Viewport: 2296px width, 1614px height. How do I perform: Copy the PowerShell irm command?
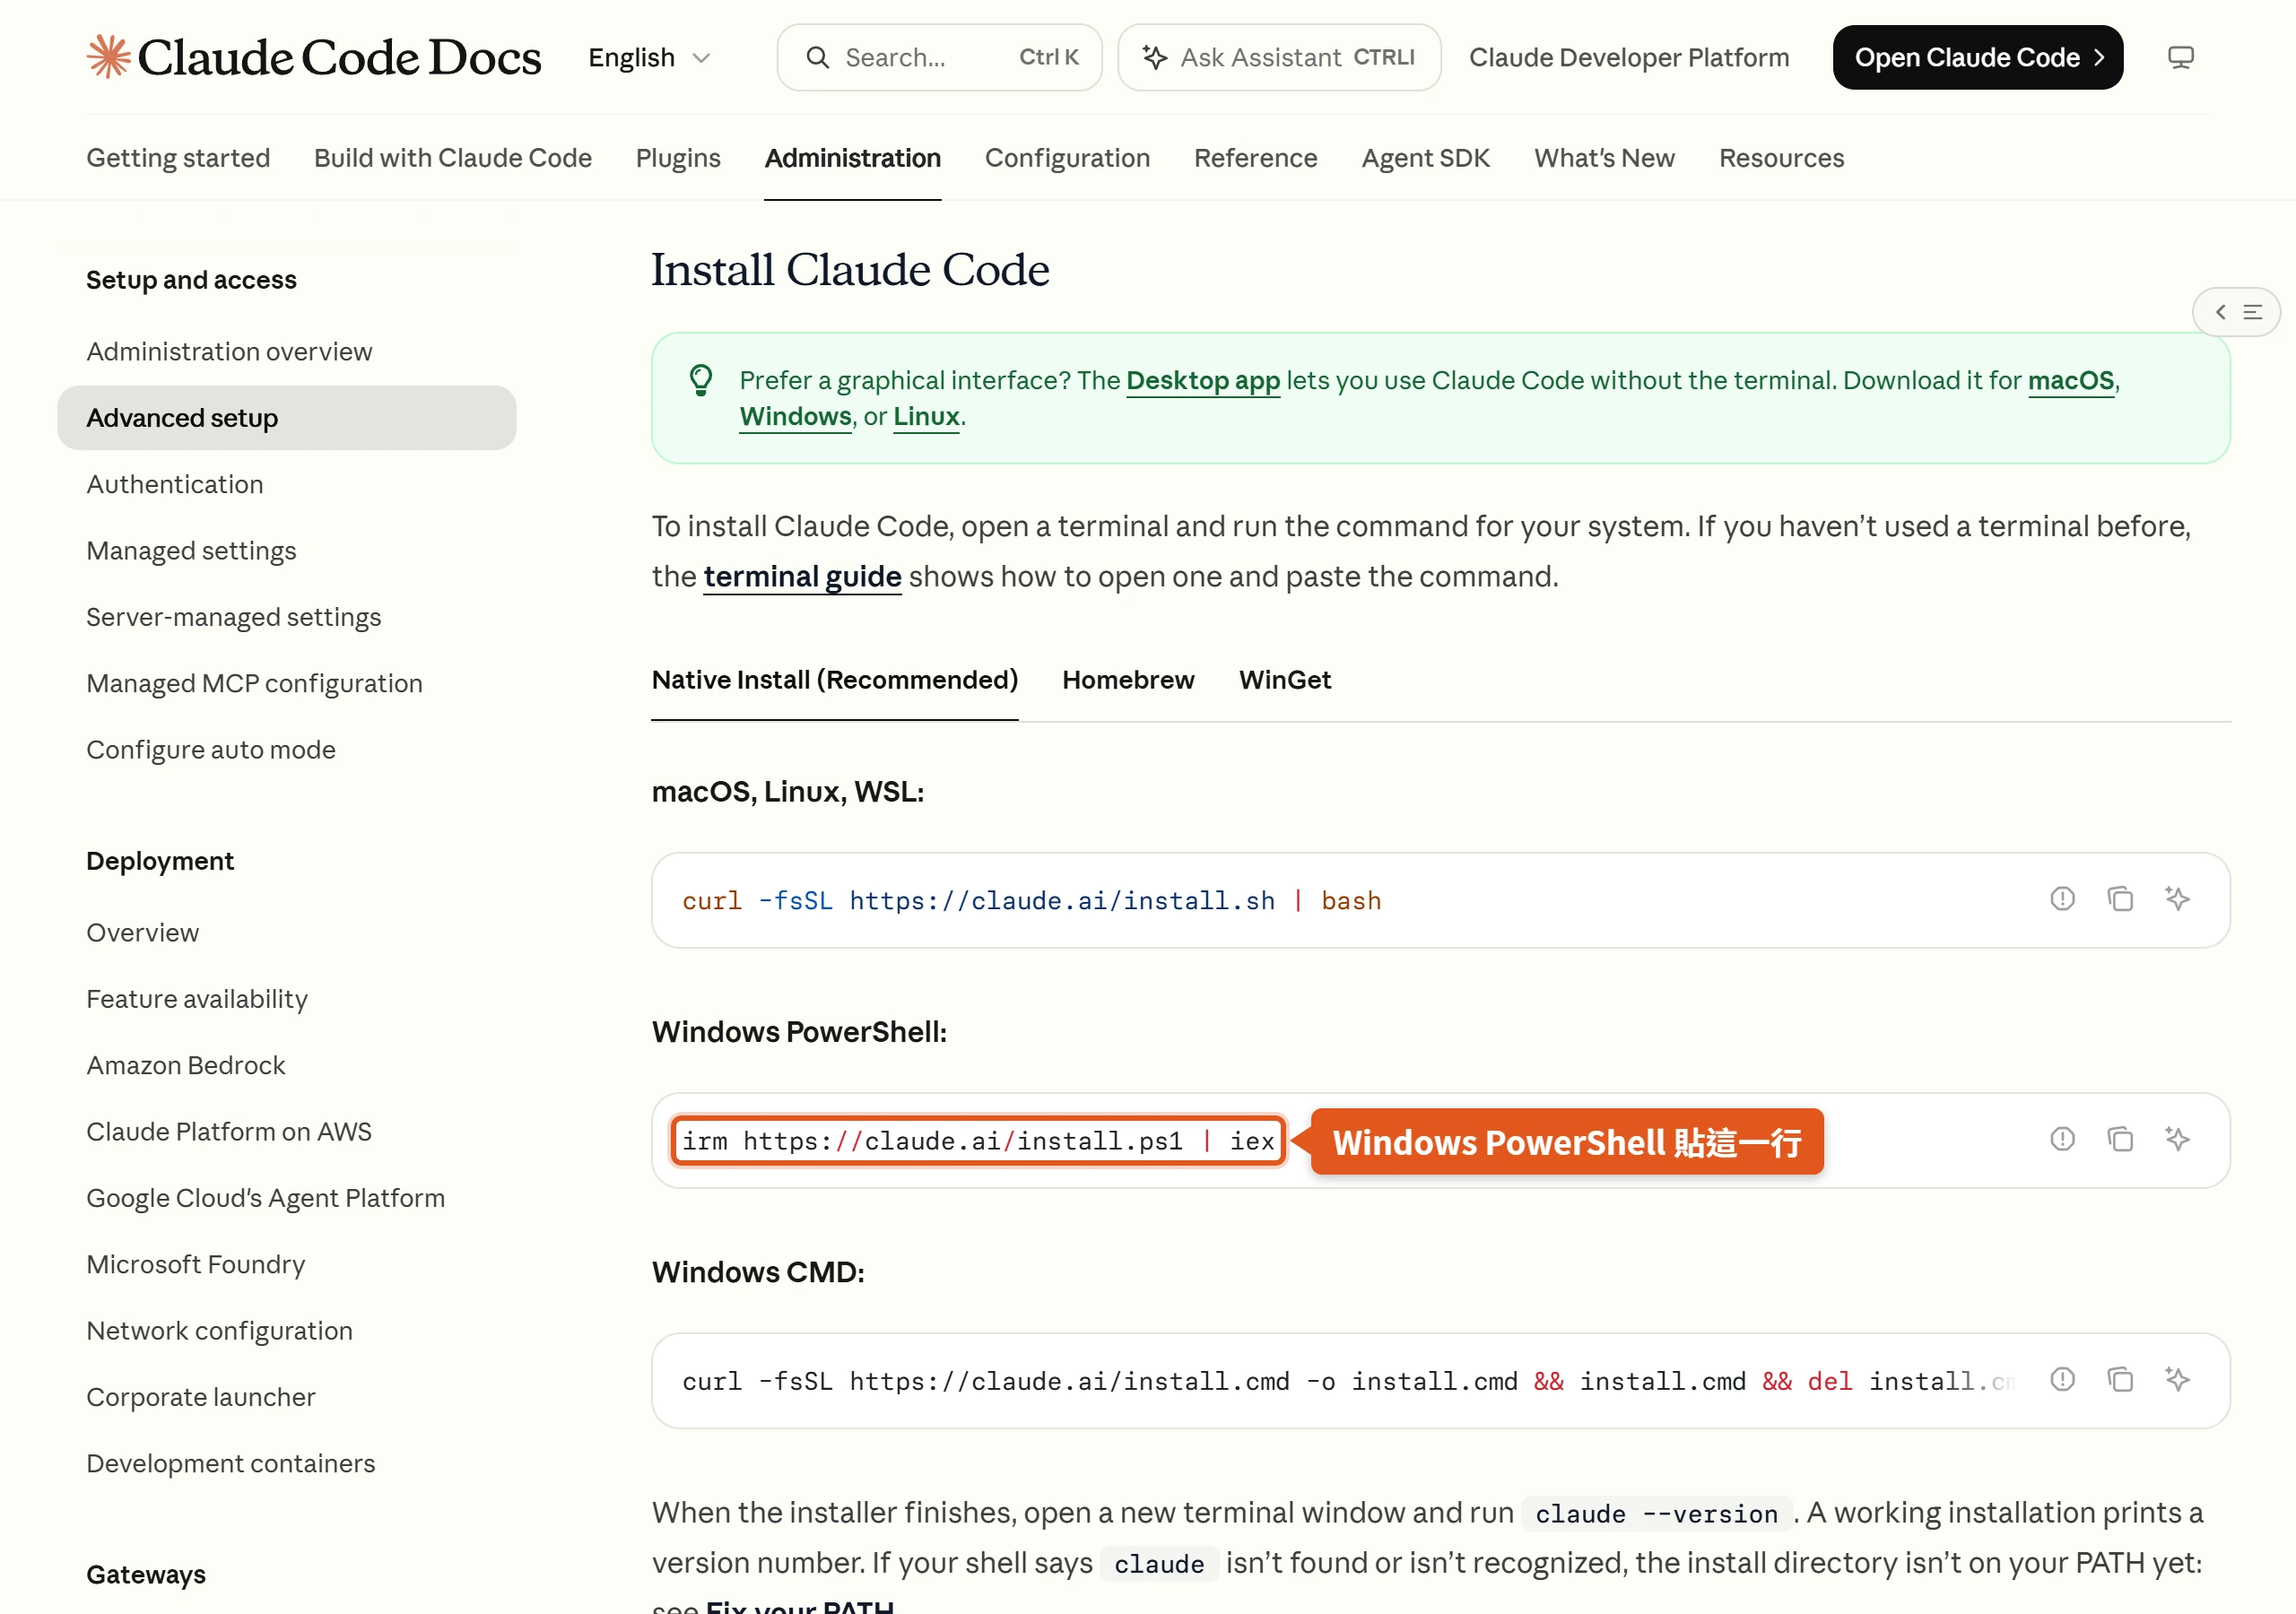[x=2120, y=1139]
